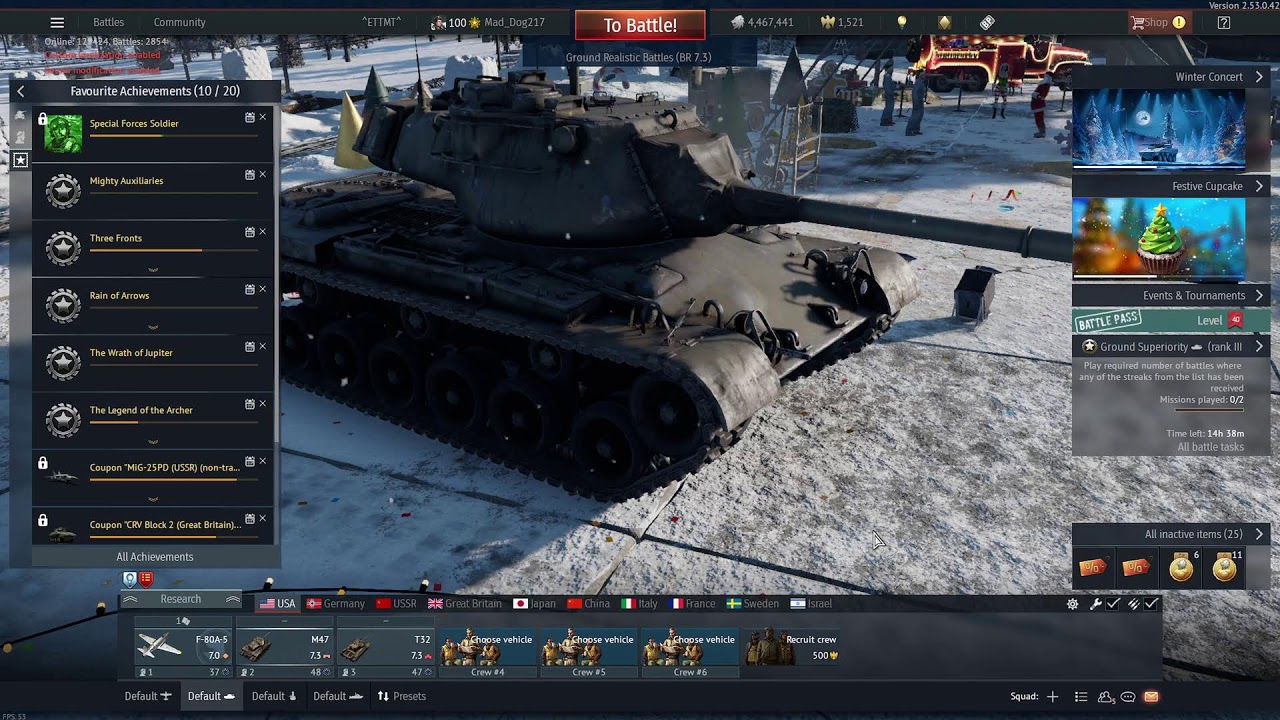Recruit crew for 500 eagles
The image size is (1280, 720).
pos(791,649)
